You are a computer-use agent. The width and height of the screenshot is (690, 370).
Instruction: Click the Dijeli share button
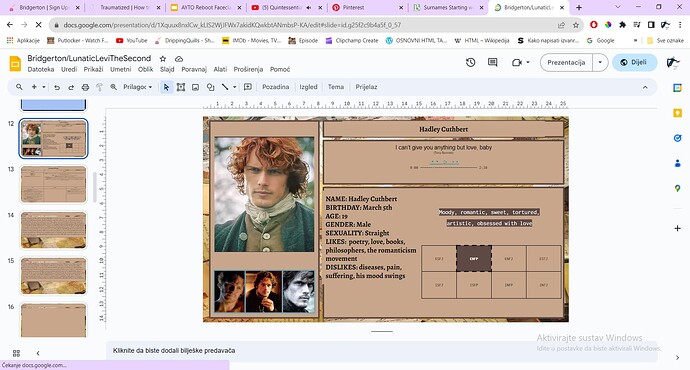click(x=634, y=62)
